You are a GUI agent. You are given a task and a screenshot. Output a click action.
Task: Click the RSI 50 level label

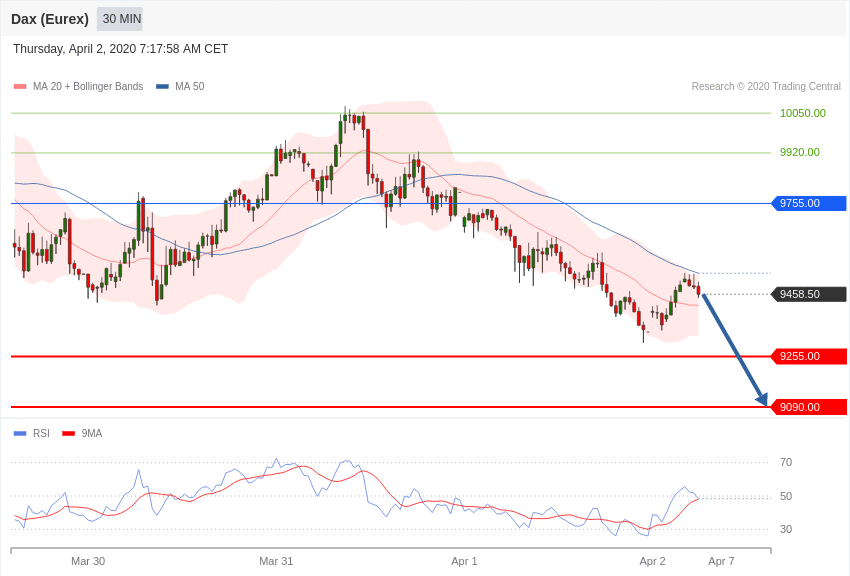click(x=786, y=496)
